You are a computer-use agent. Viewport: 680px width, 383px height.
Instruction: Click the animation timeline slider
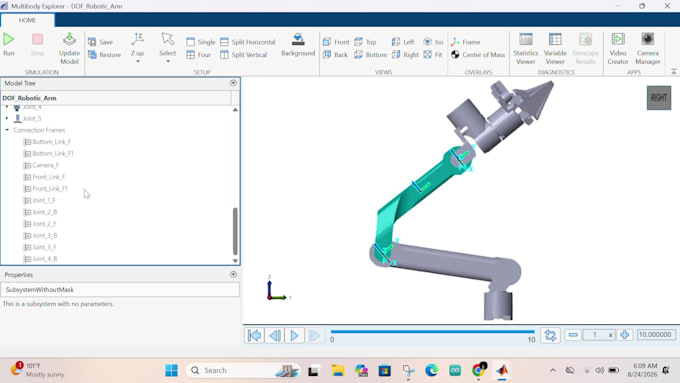pos(432,332)
